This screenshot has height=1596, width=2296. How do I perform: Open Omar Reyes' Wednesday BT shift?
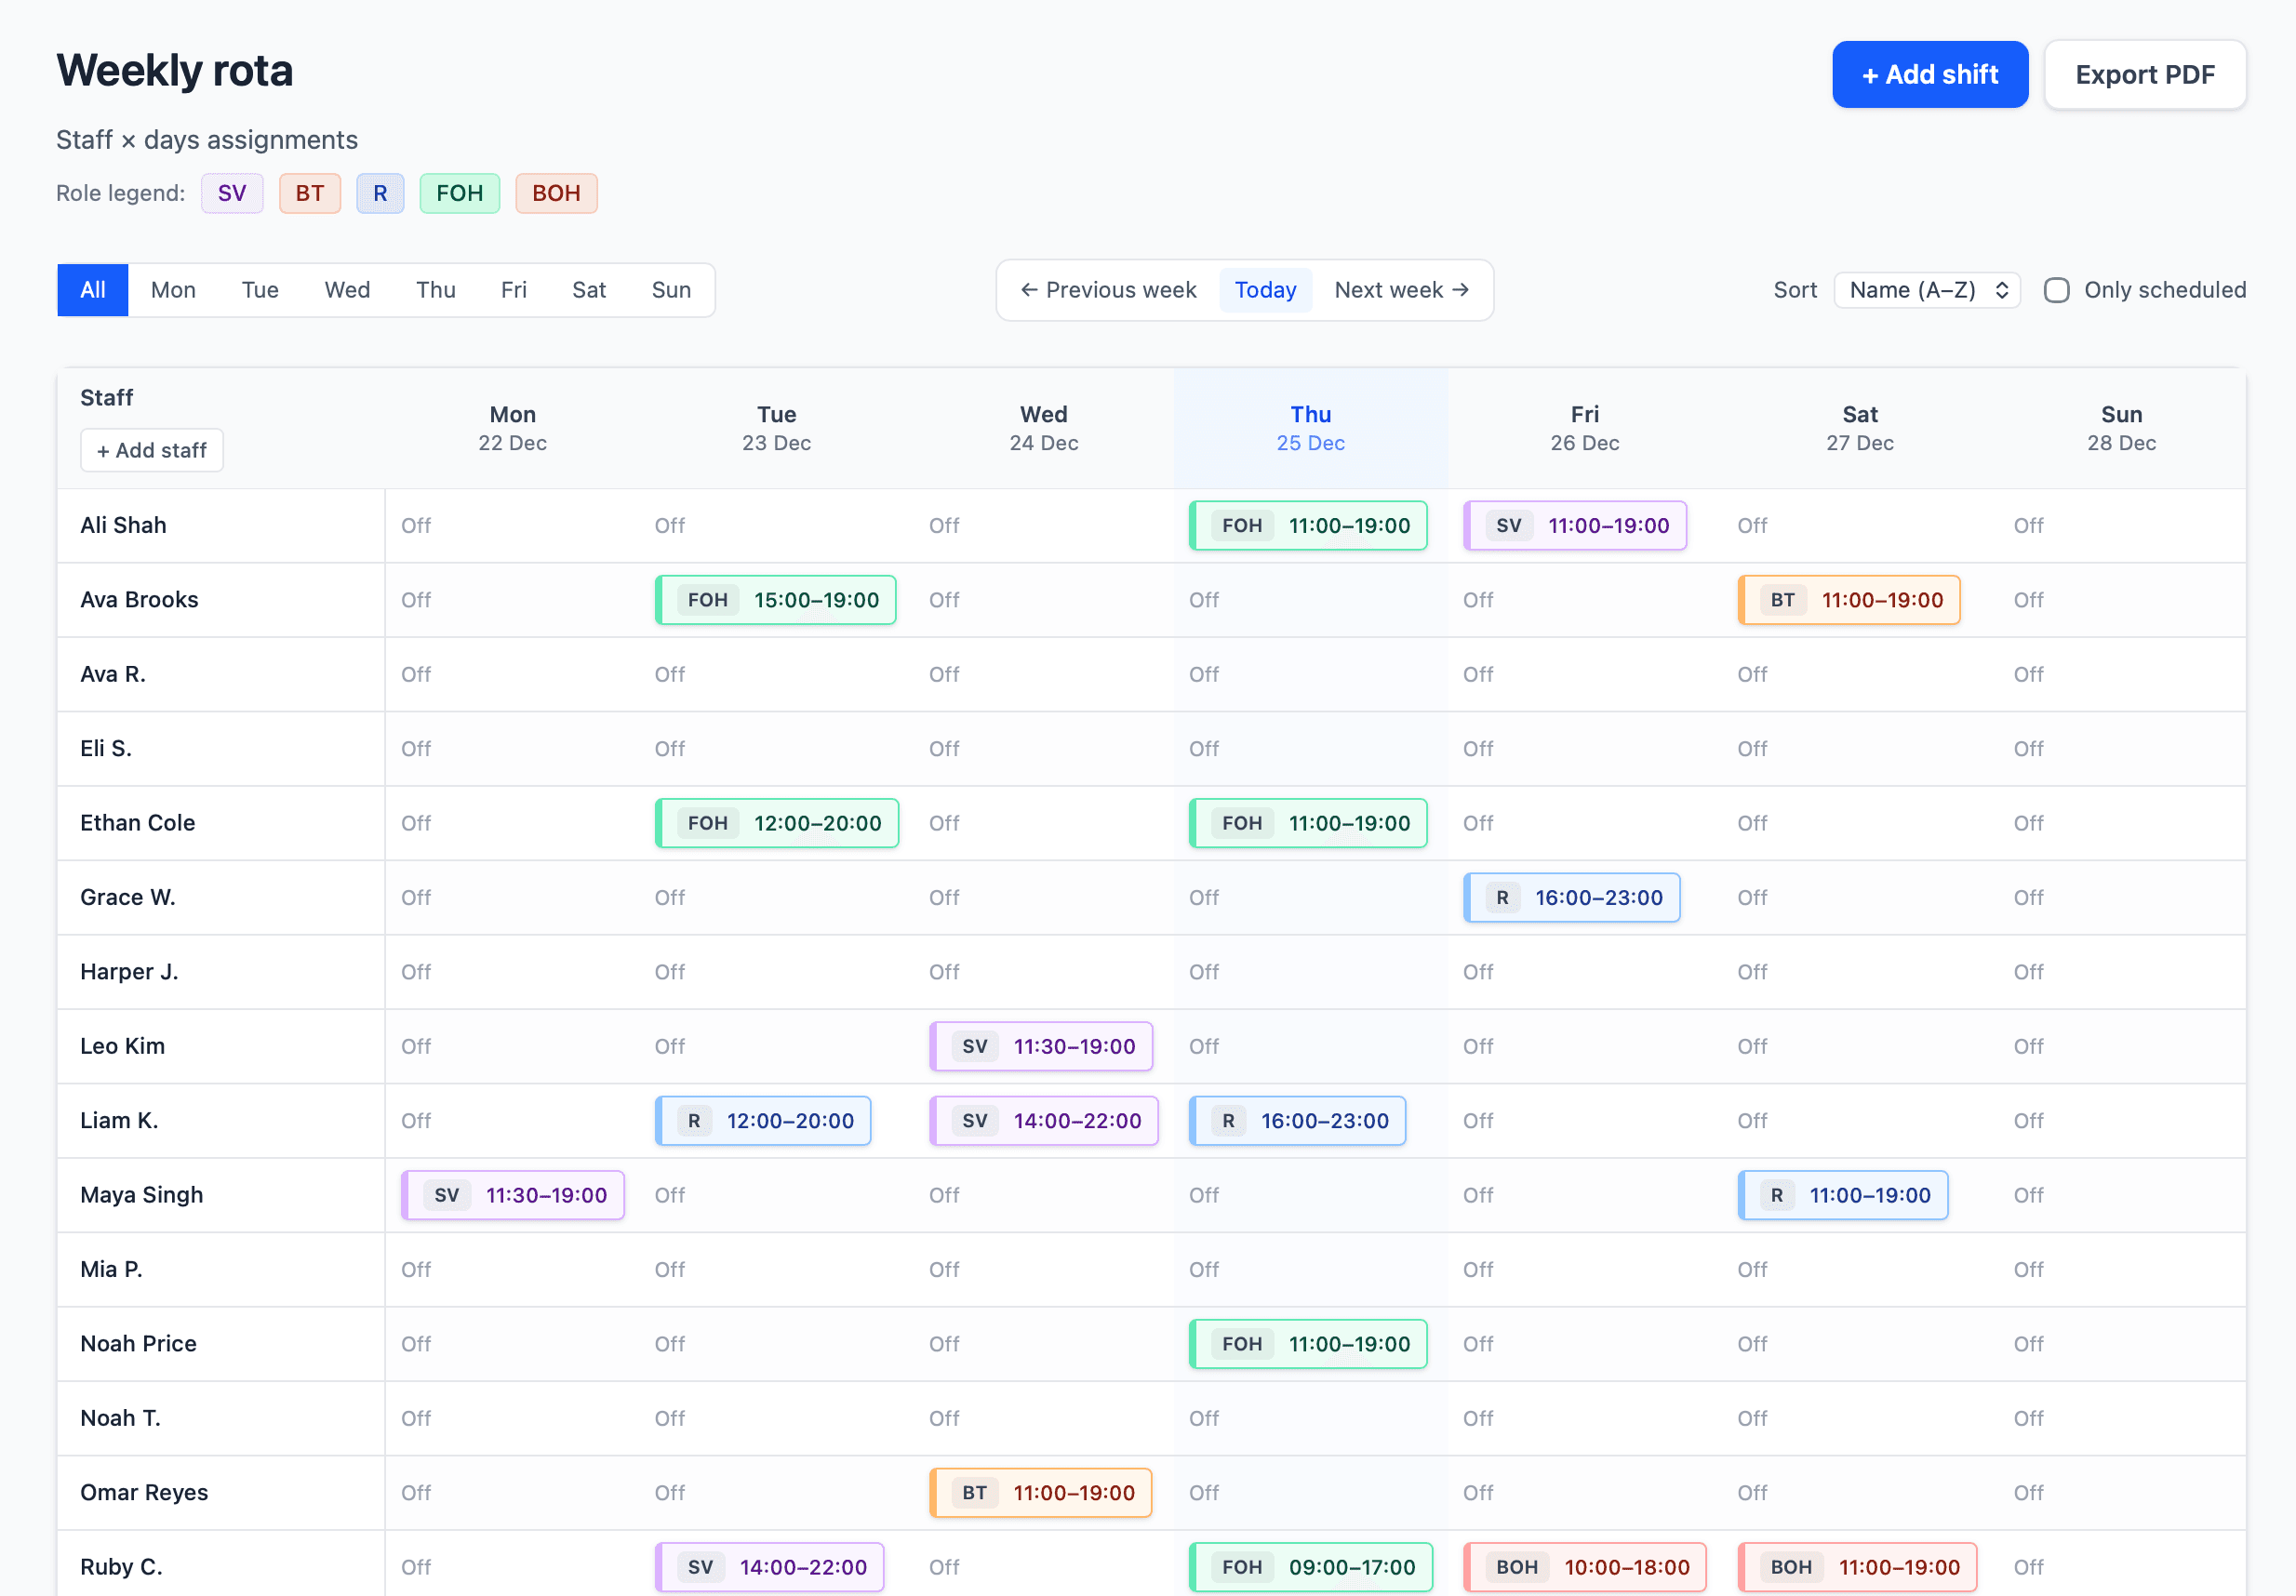click(1041, 1493)
